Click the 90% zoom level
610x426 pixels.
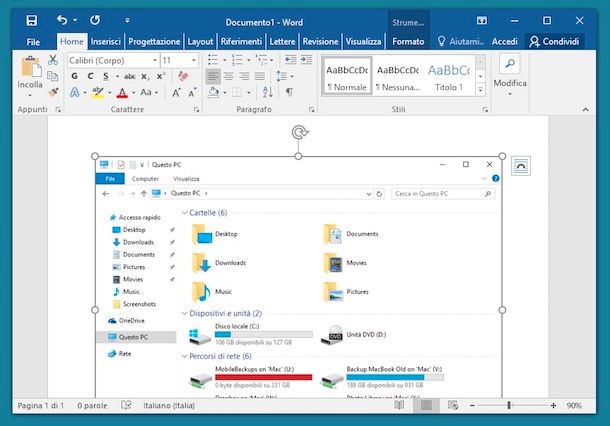click(x=574, y=405)
